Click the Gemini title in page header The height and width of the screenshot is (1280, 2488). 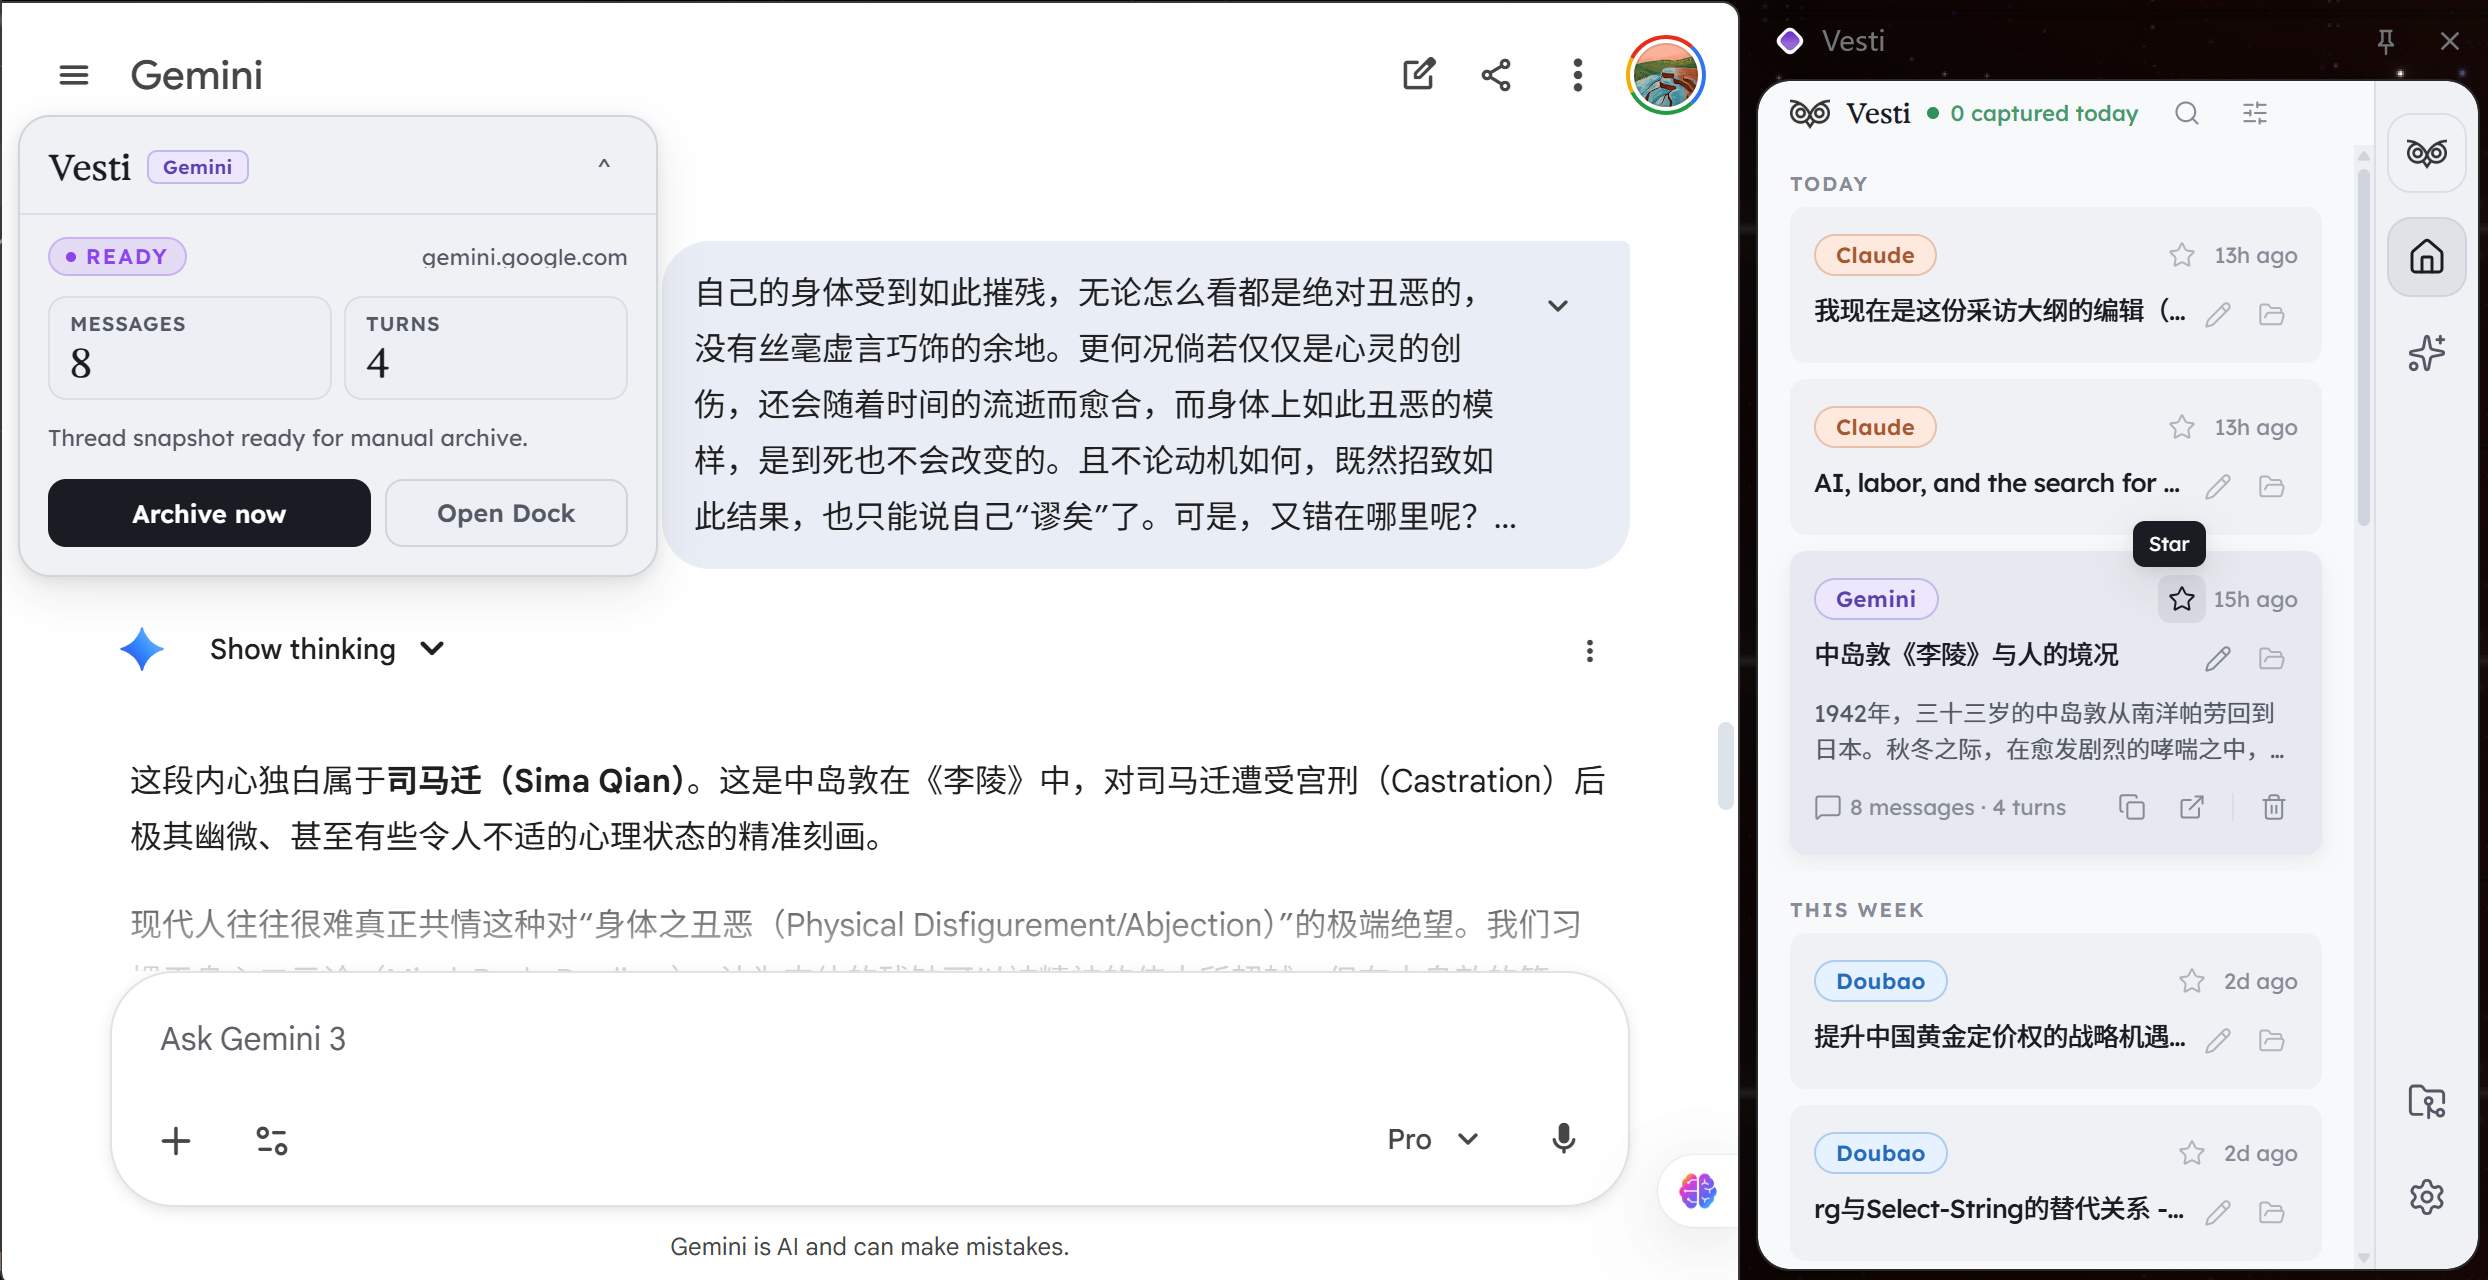point(196,75)
